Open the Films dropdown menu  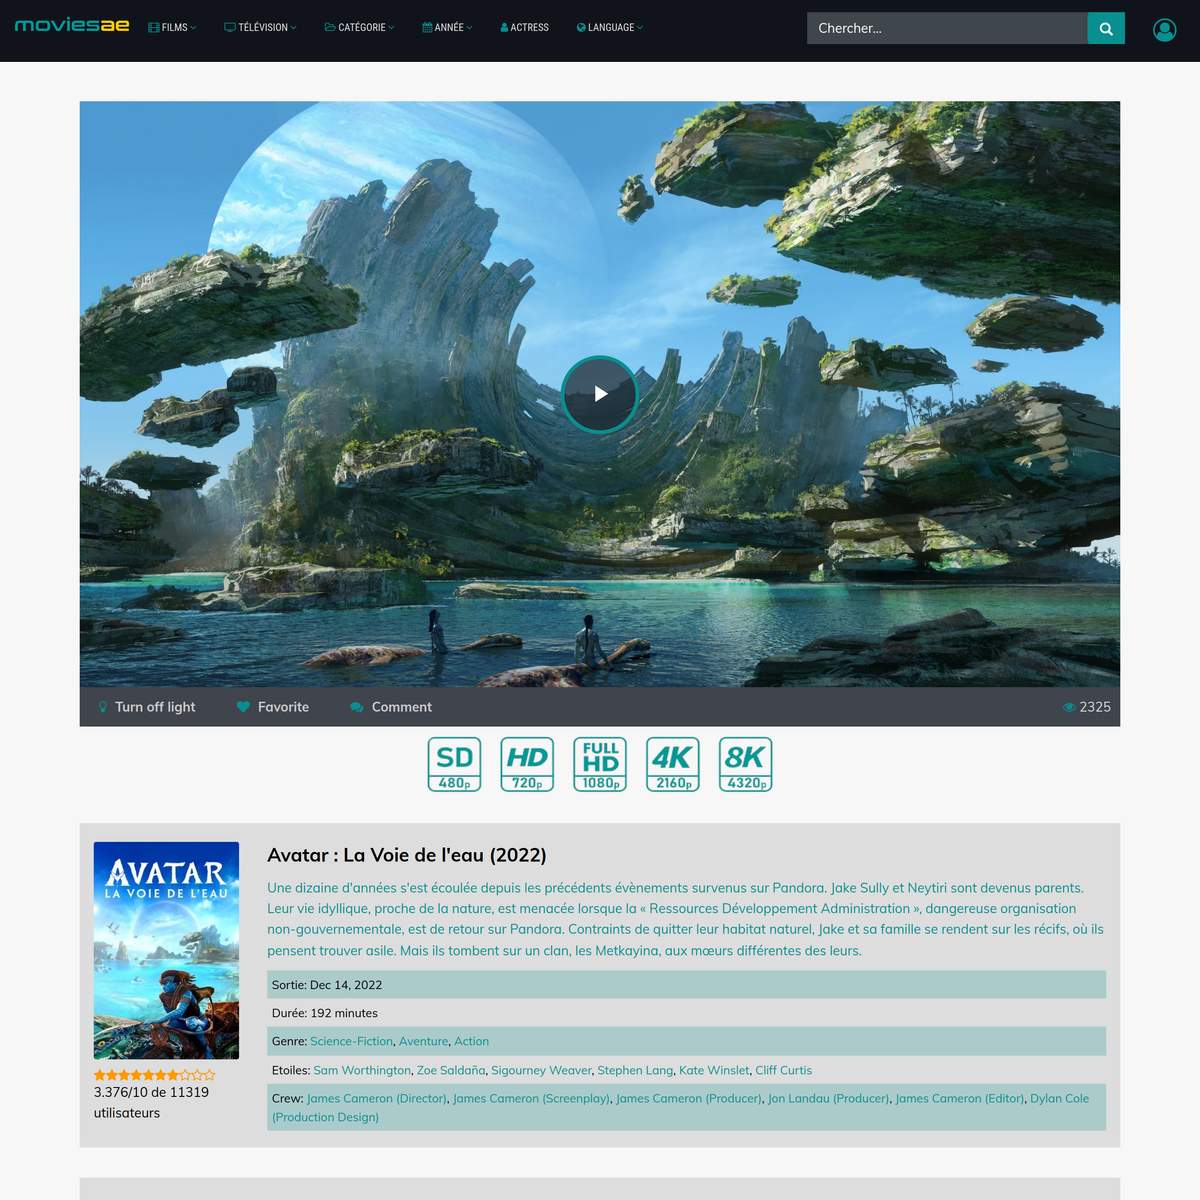point(172,28)
